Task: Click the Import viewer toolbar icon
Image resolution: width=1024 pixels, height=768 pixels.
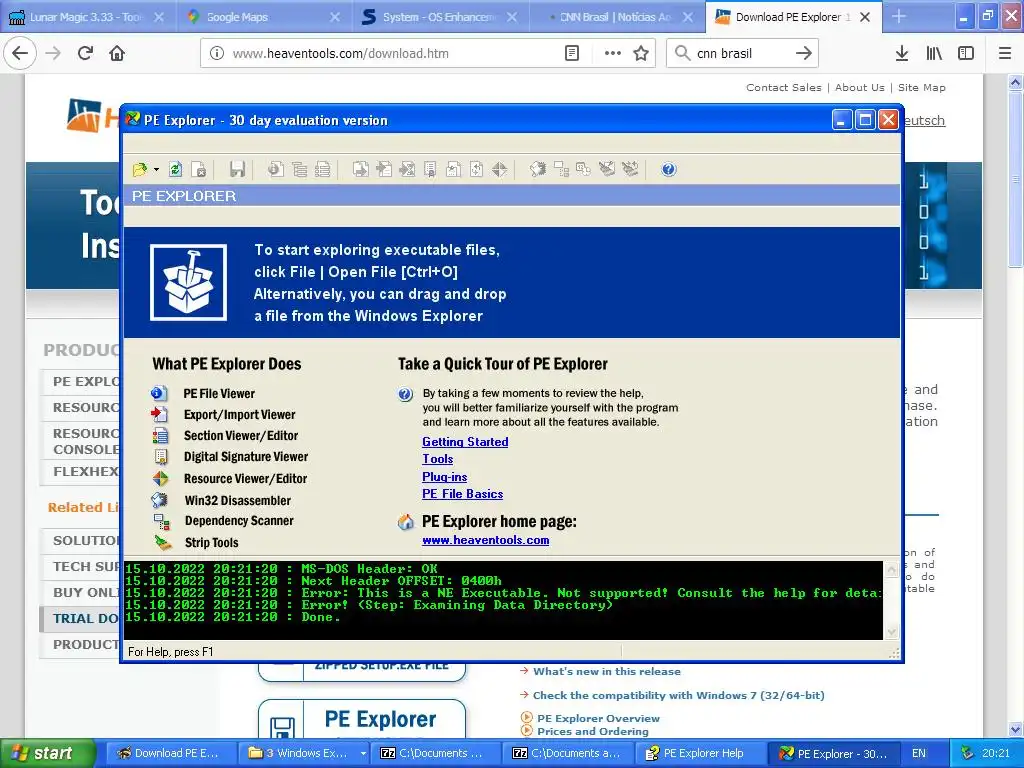Action: click(x=384, y=170)
